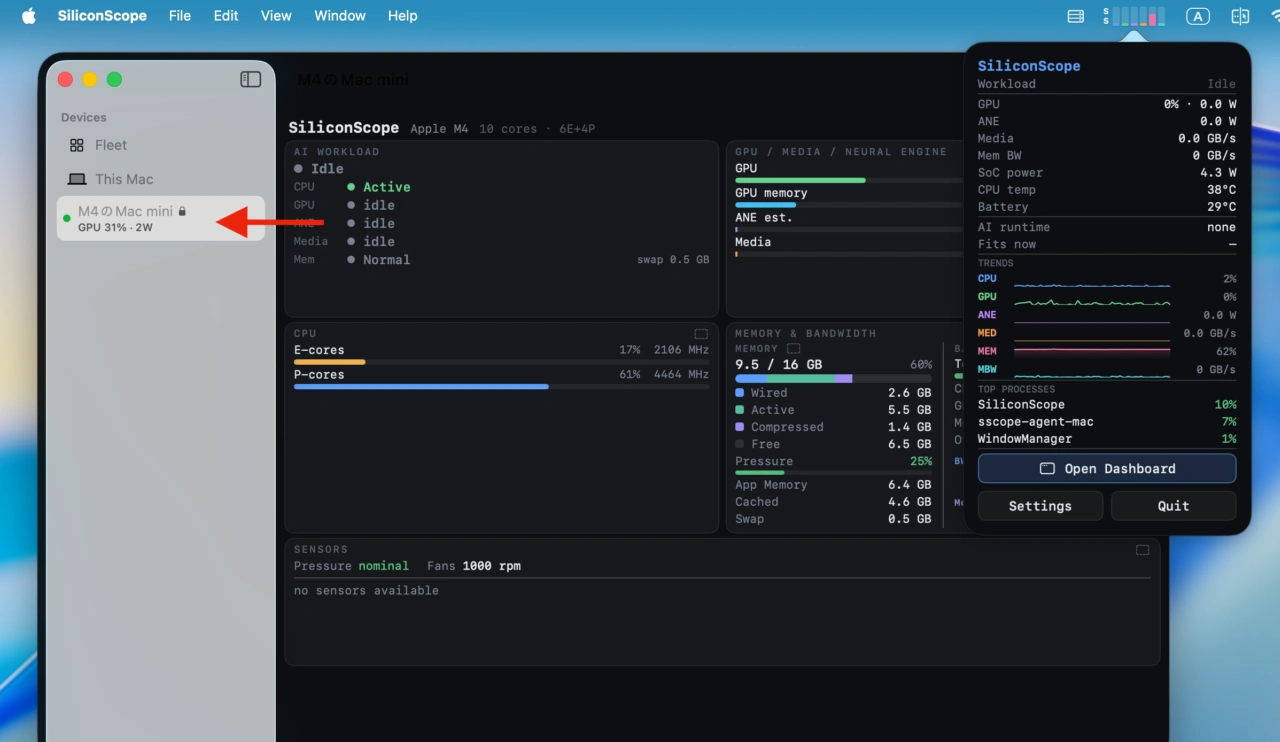Screen dimensions: 1280x742
Task: Click the CPU temp 38°C value
Action: coord(1221,190)
